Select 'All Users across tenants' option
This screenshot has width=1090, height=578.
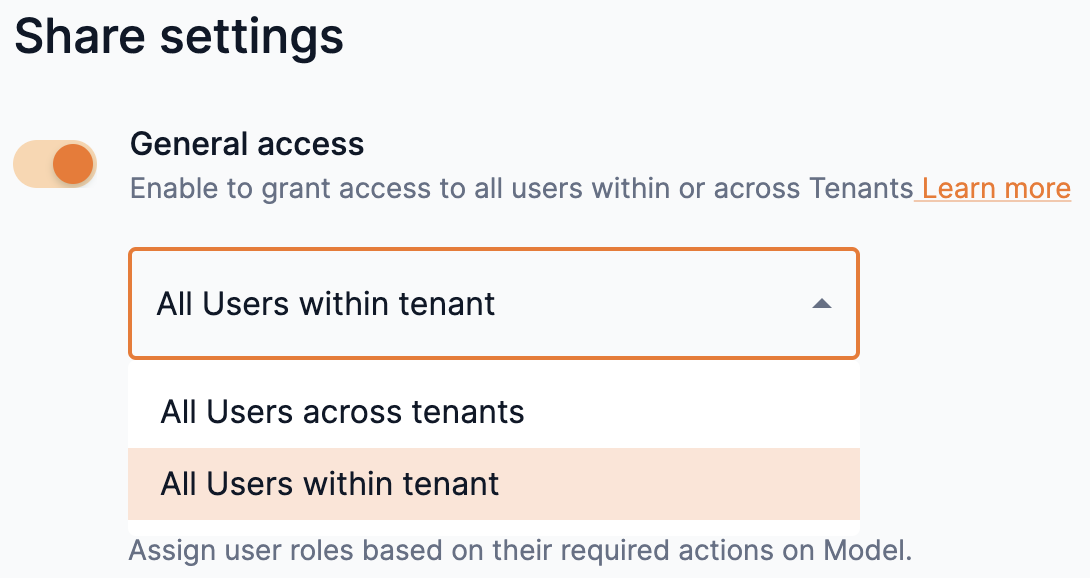(341, 410)
